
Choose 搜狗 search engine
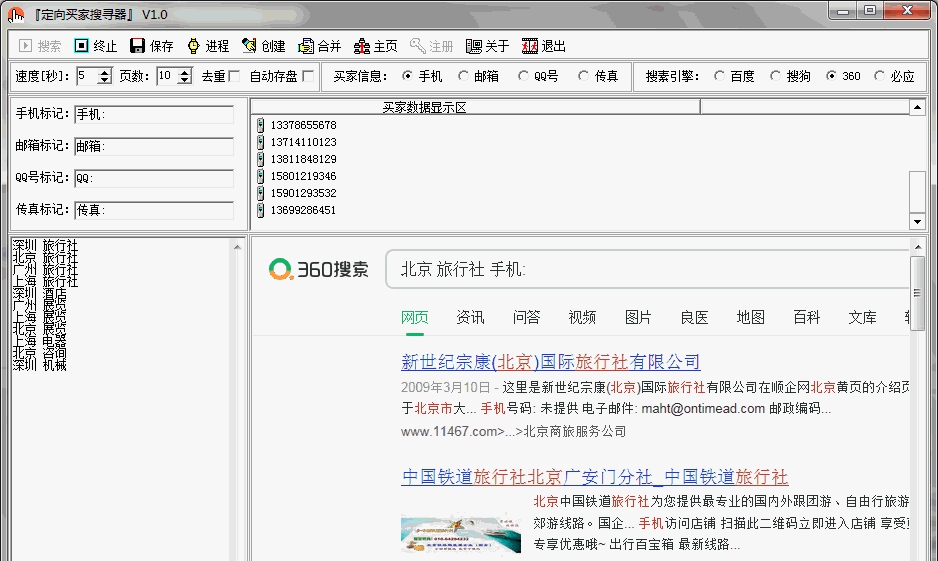[775, 76]
